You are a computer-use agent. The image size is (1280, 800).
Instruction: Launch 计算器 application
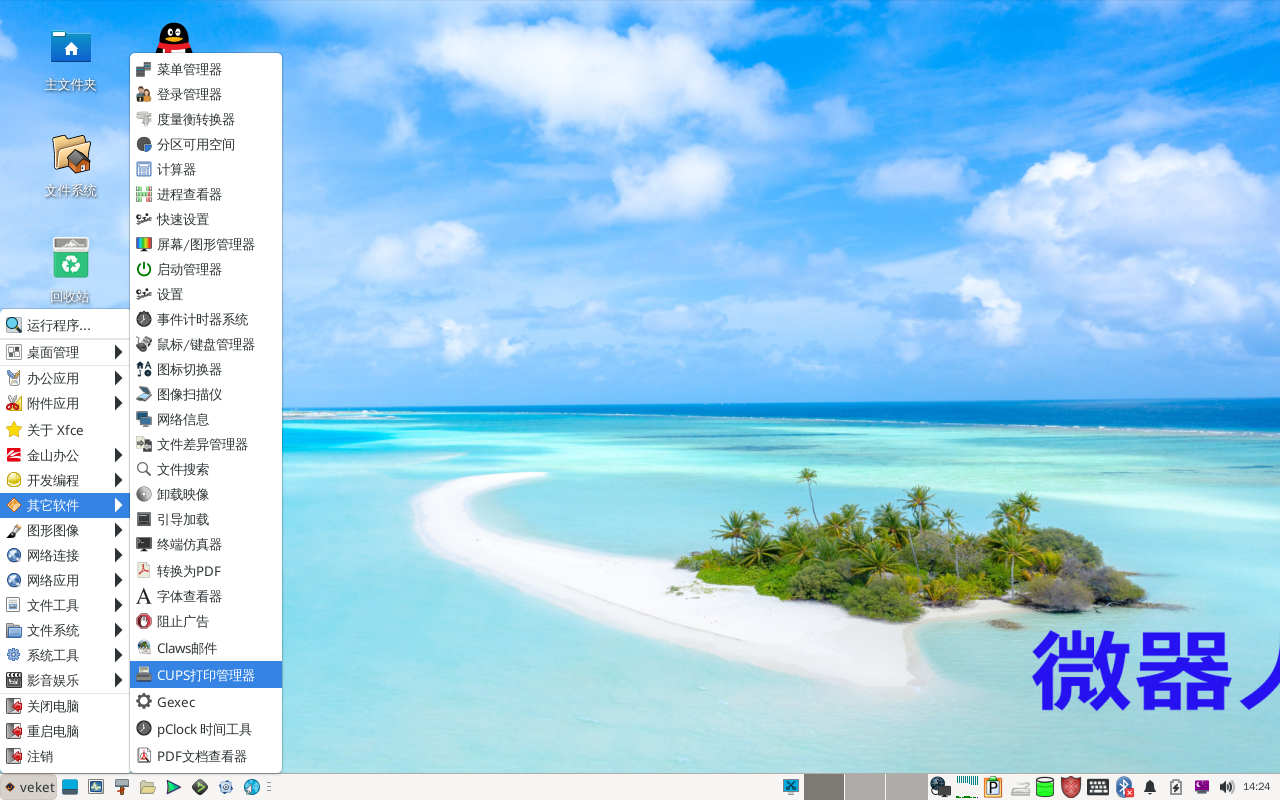(x=206, y=169)
